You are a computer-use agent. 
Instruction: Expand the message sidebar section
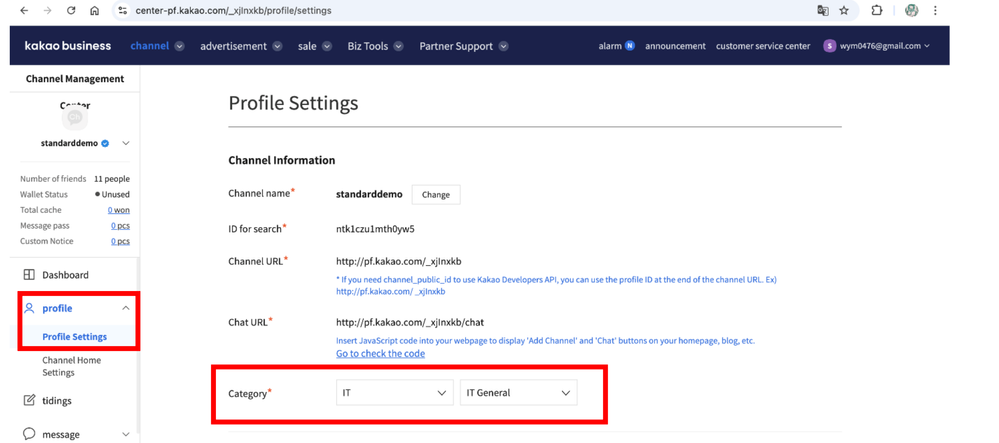pos(126,434)
